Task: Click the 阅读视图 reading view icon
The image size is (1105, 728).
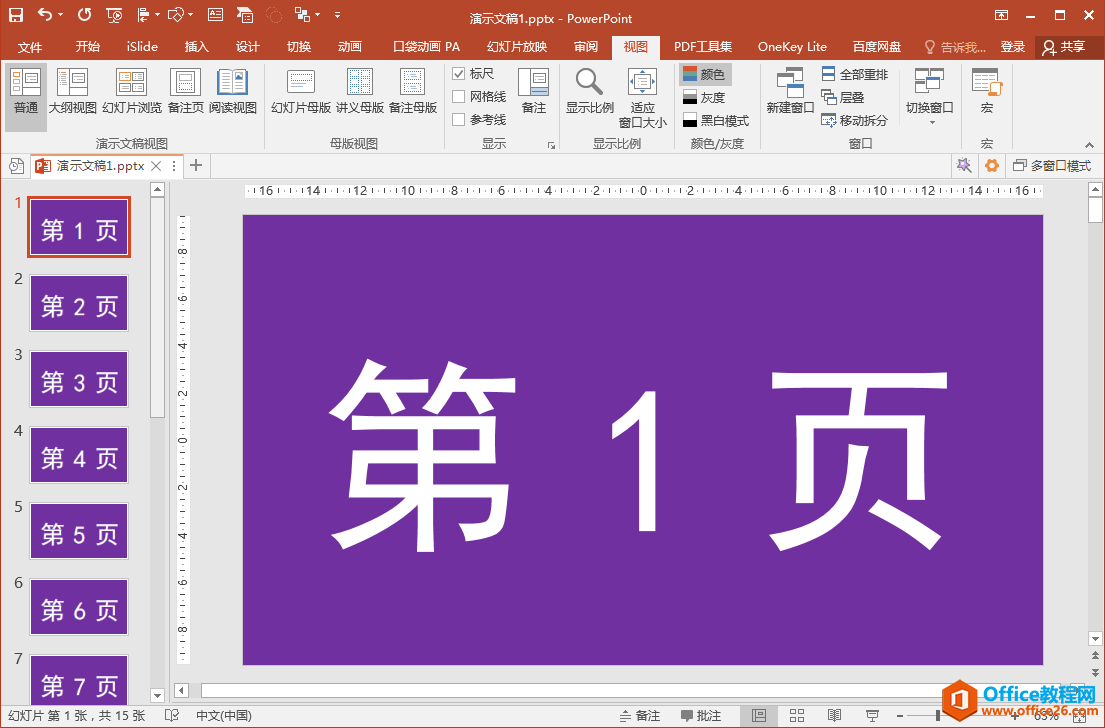Action: [232, 91]
